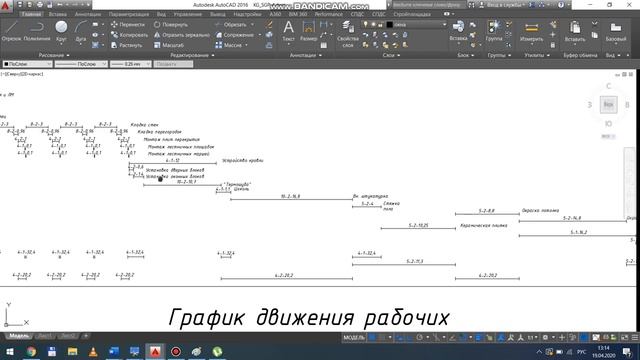The height and width of the screenshot is (360, 640).
Task: Add a new layout with plus tab
Action: 86,336
